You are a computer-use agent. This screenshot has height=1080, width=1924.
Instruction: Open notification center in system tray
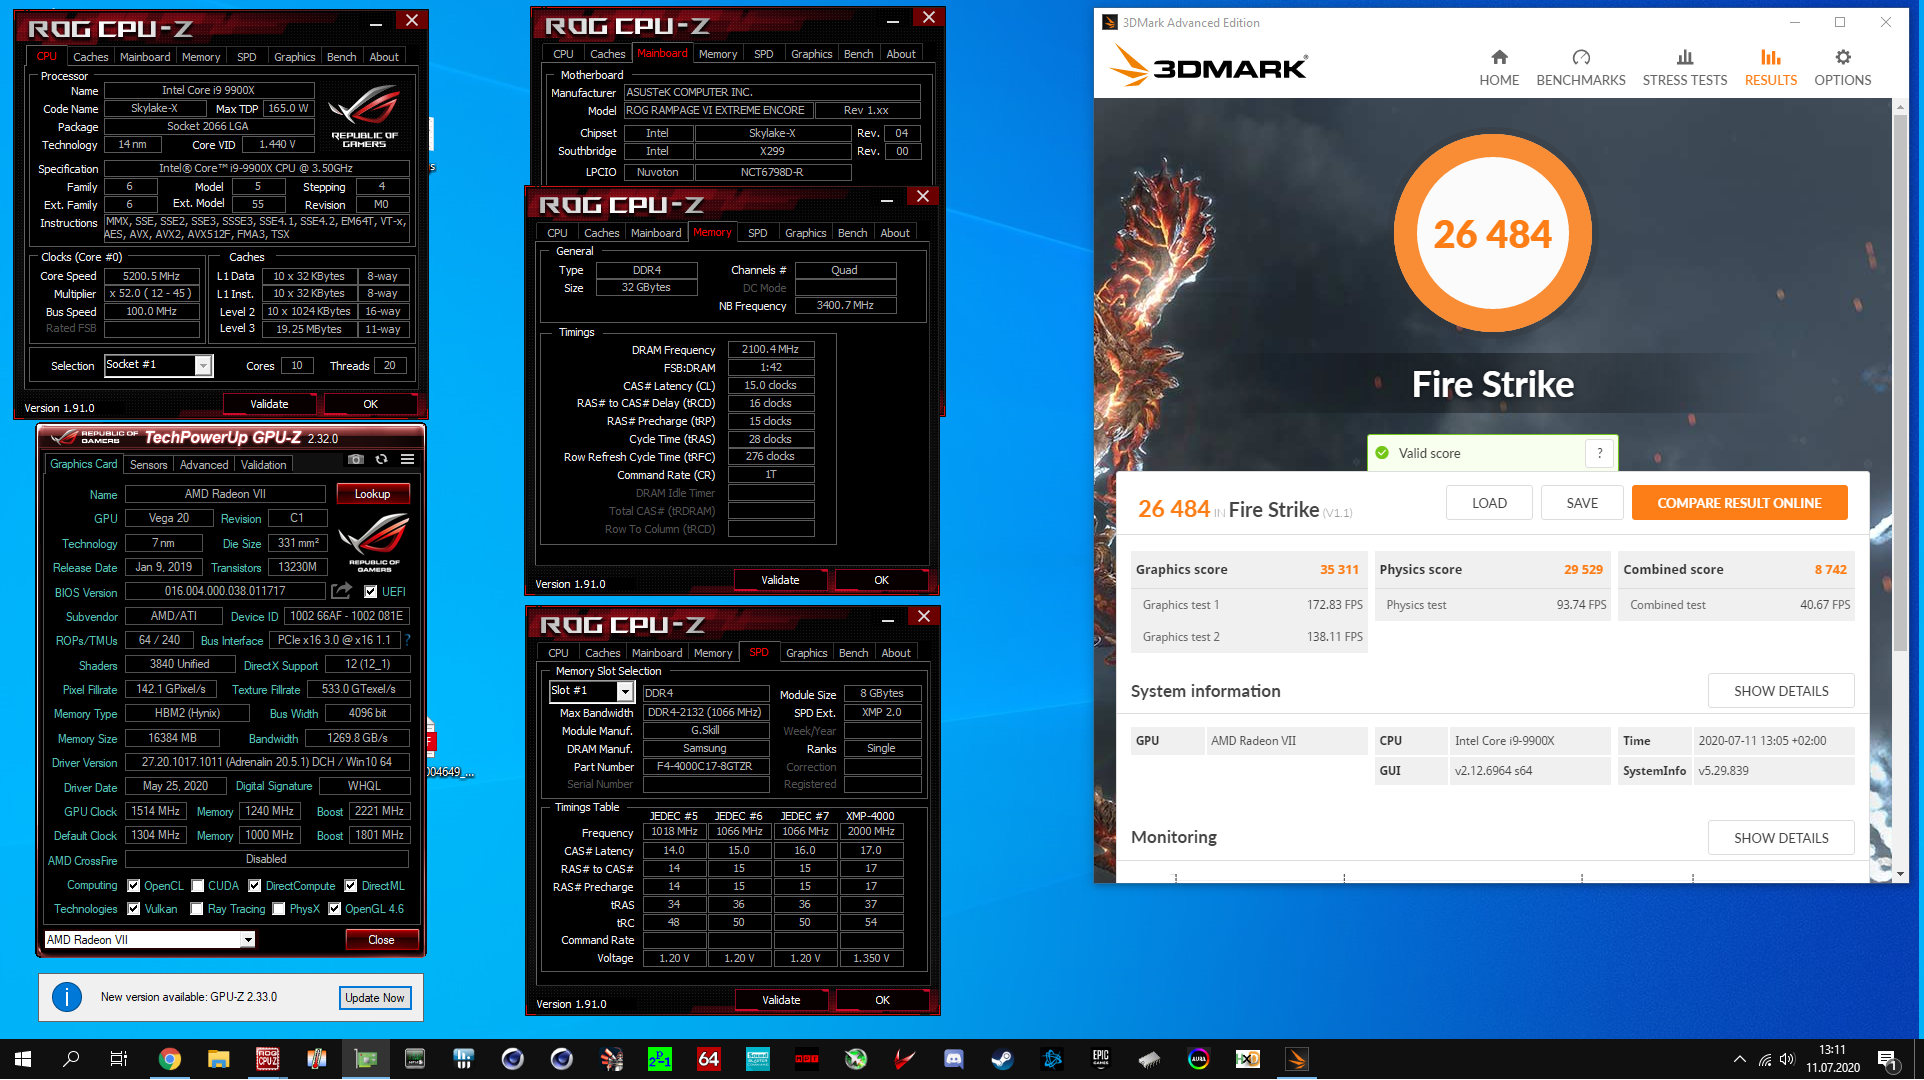[1886, 1059]
